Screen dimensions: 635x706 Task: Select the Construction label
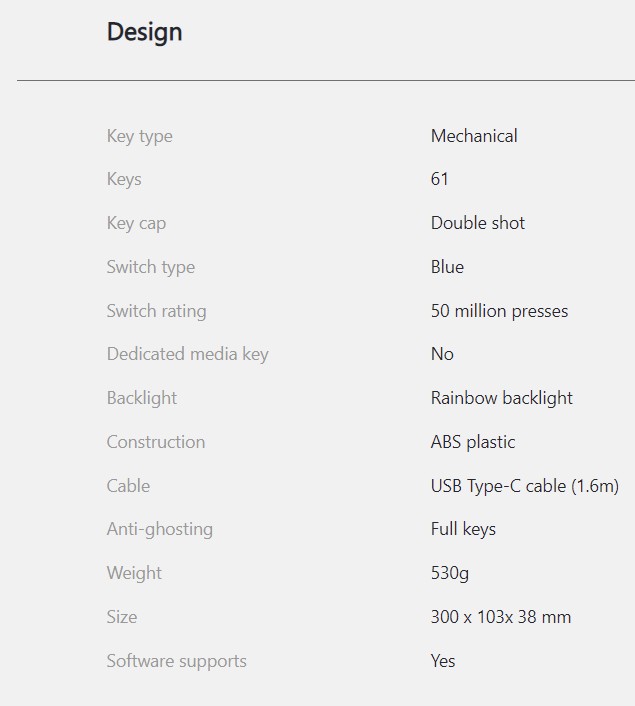coord(156,442)
